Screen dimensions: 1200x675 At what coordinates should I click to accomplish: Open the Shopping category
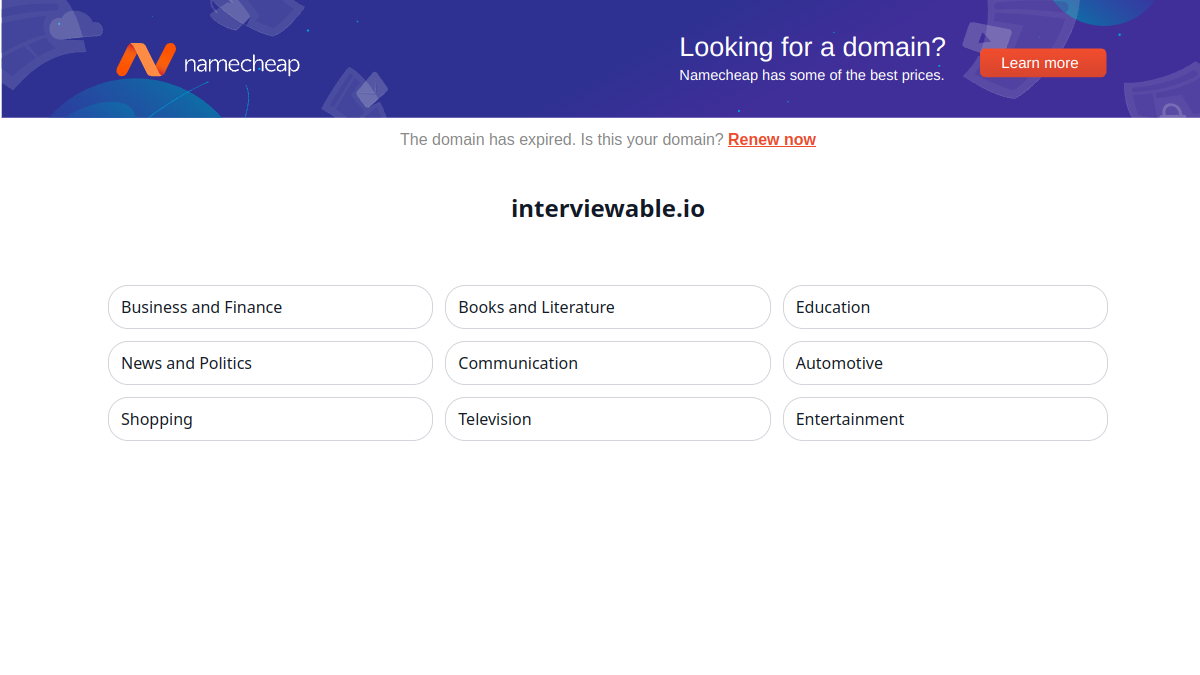(x=270, y=419)
